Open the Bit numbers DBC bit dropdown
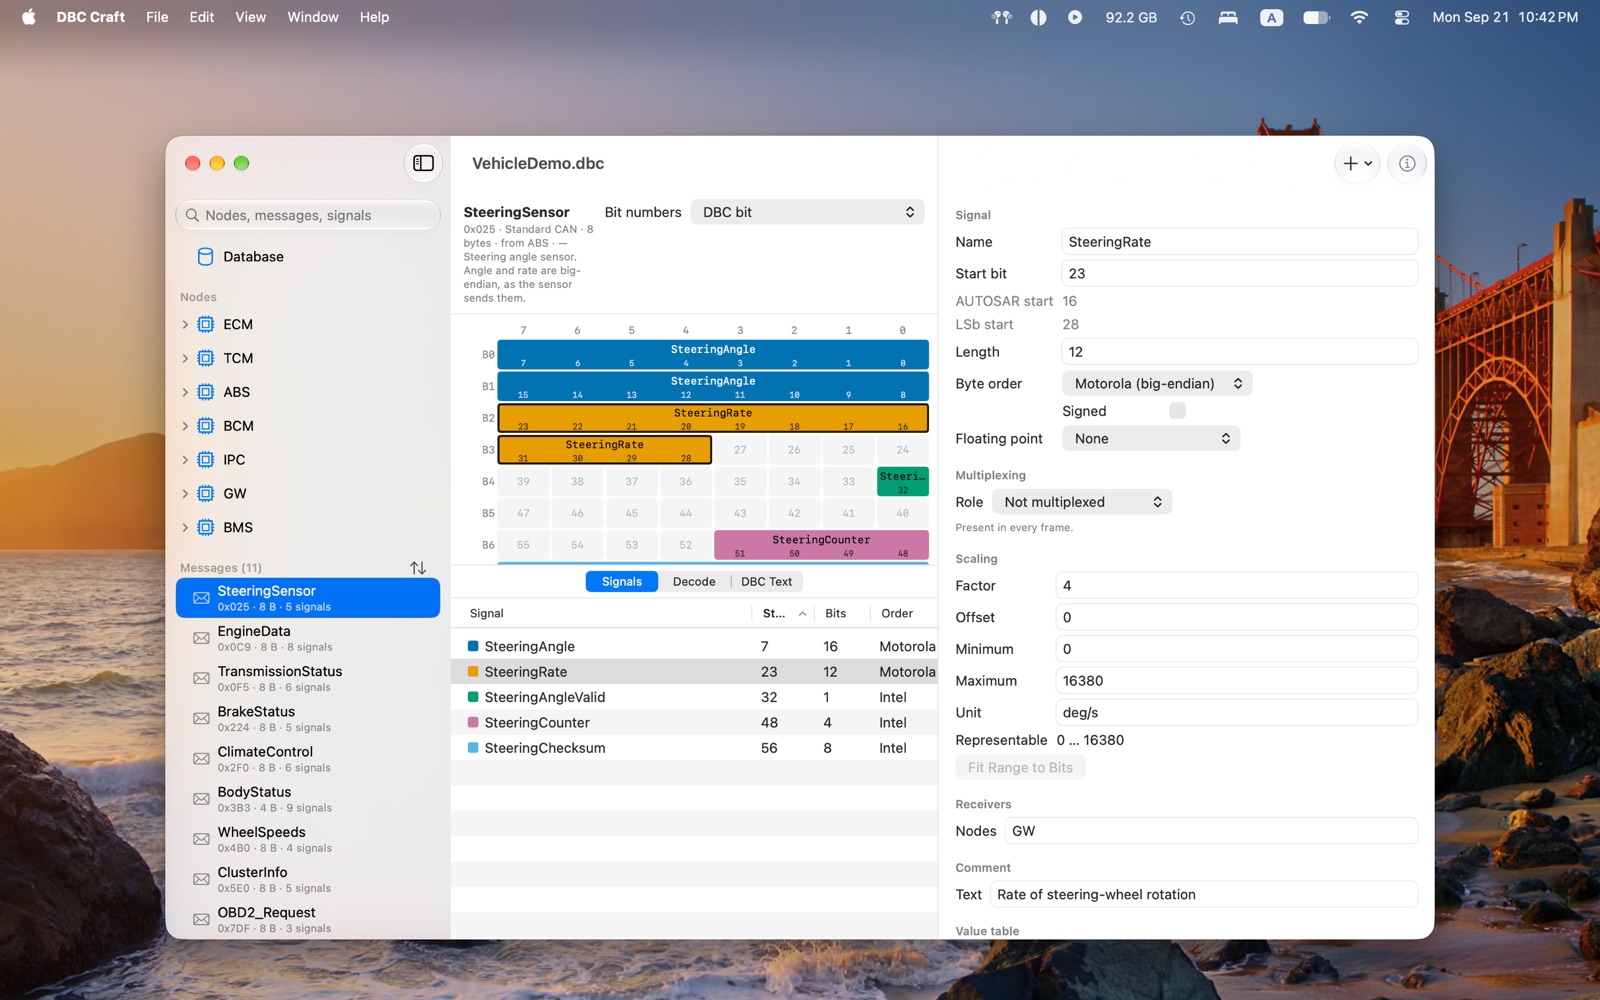 pyautogui.click(x=807, y=212)
